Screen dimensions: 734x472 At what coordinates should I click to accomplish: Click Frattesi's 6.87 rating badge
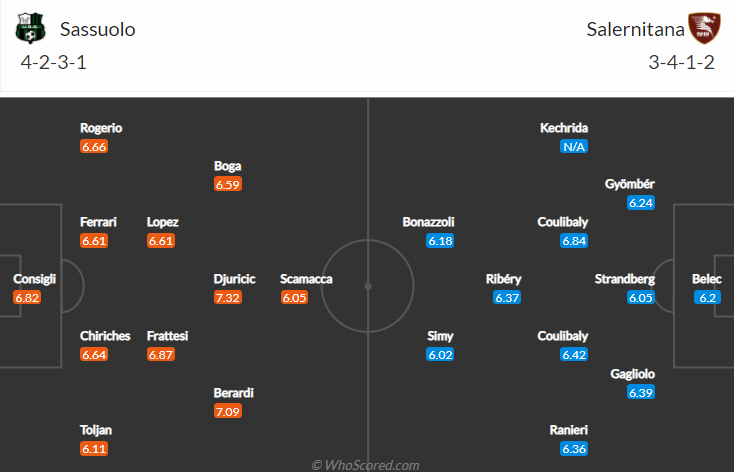click(x=161, y=354)
